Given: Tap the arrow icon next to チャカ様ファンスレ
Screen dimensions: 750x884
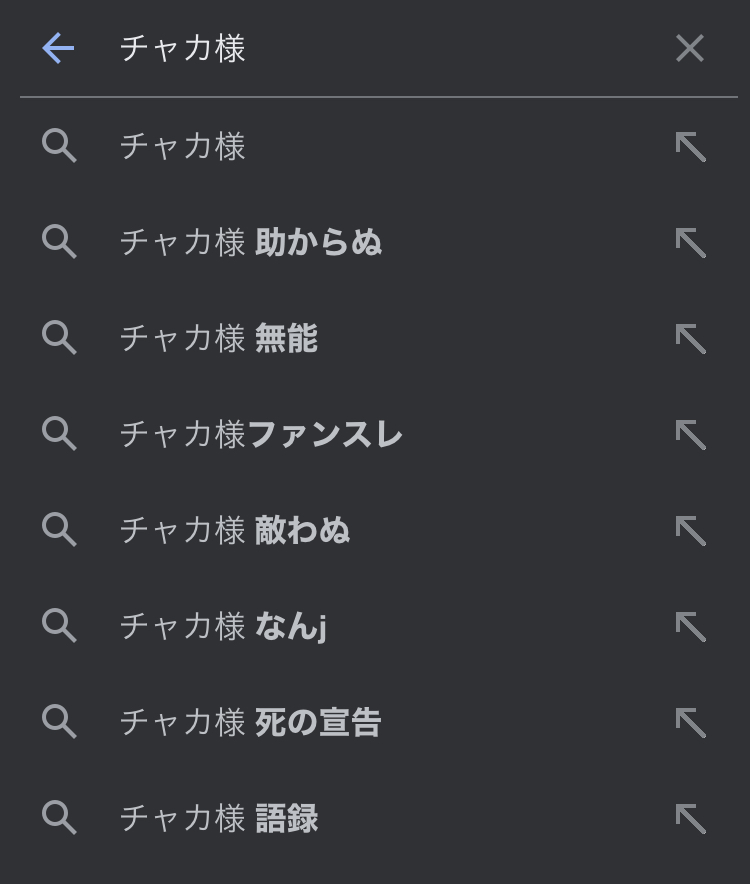Looking at the screenshot, I should point(690,435).
